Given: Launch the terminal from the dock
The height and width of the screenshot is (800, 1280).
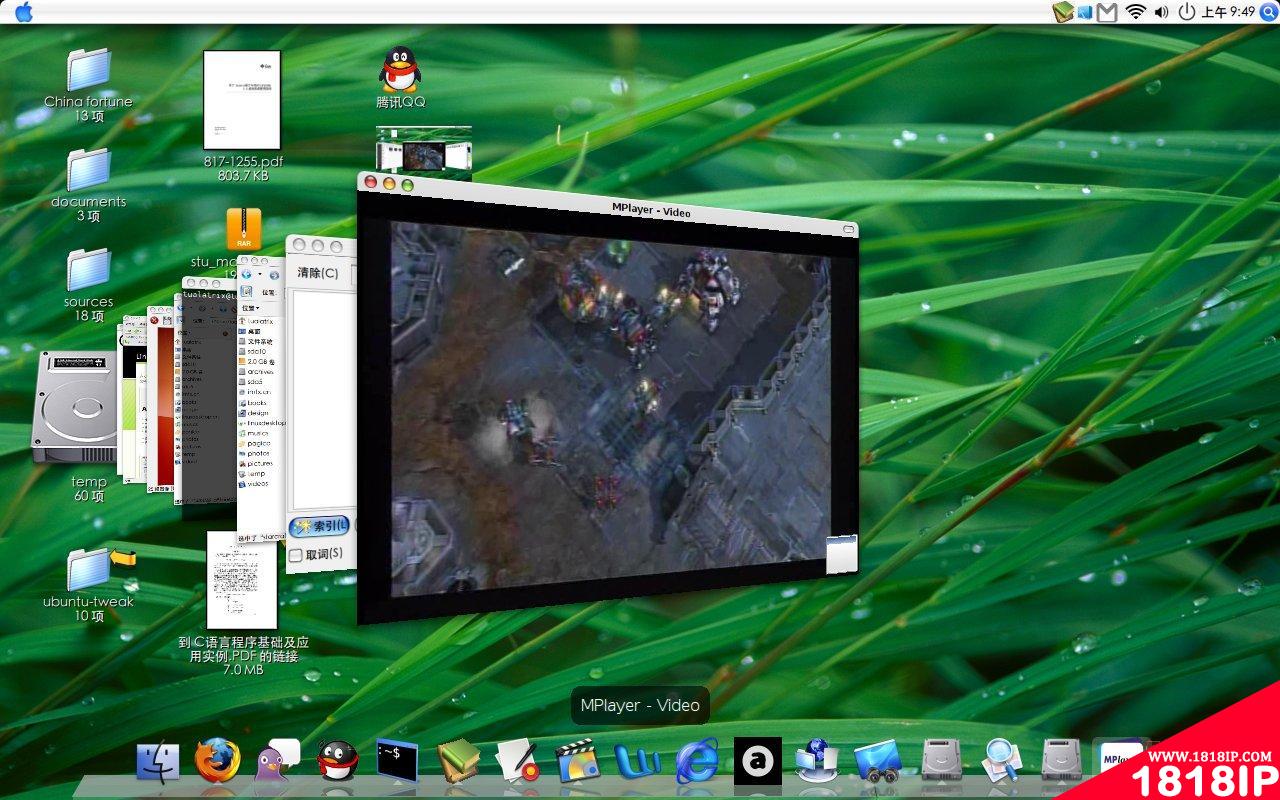Looking at the screenshot, I should click(397, 761).
